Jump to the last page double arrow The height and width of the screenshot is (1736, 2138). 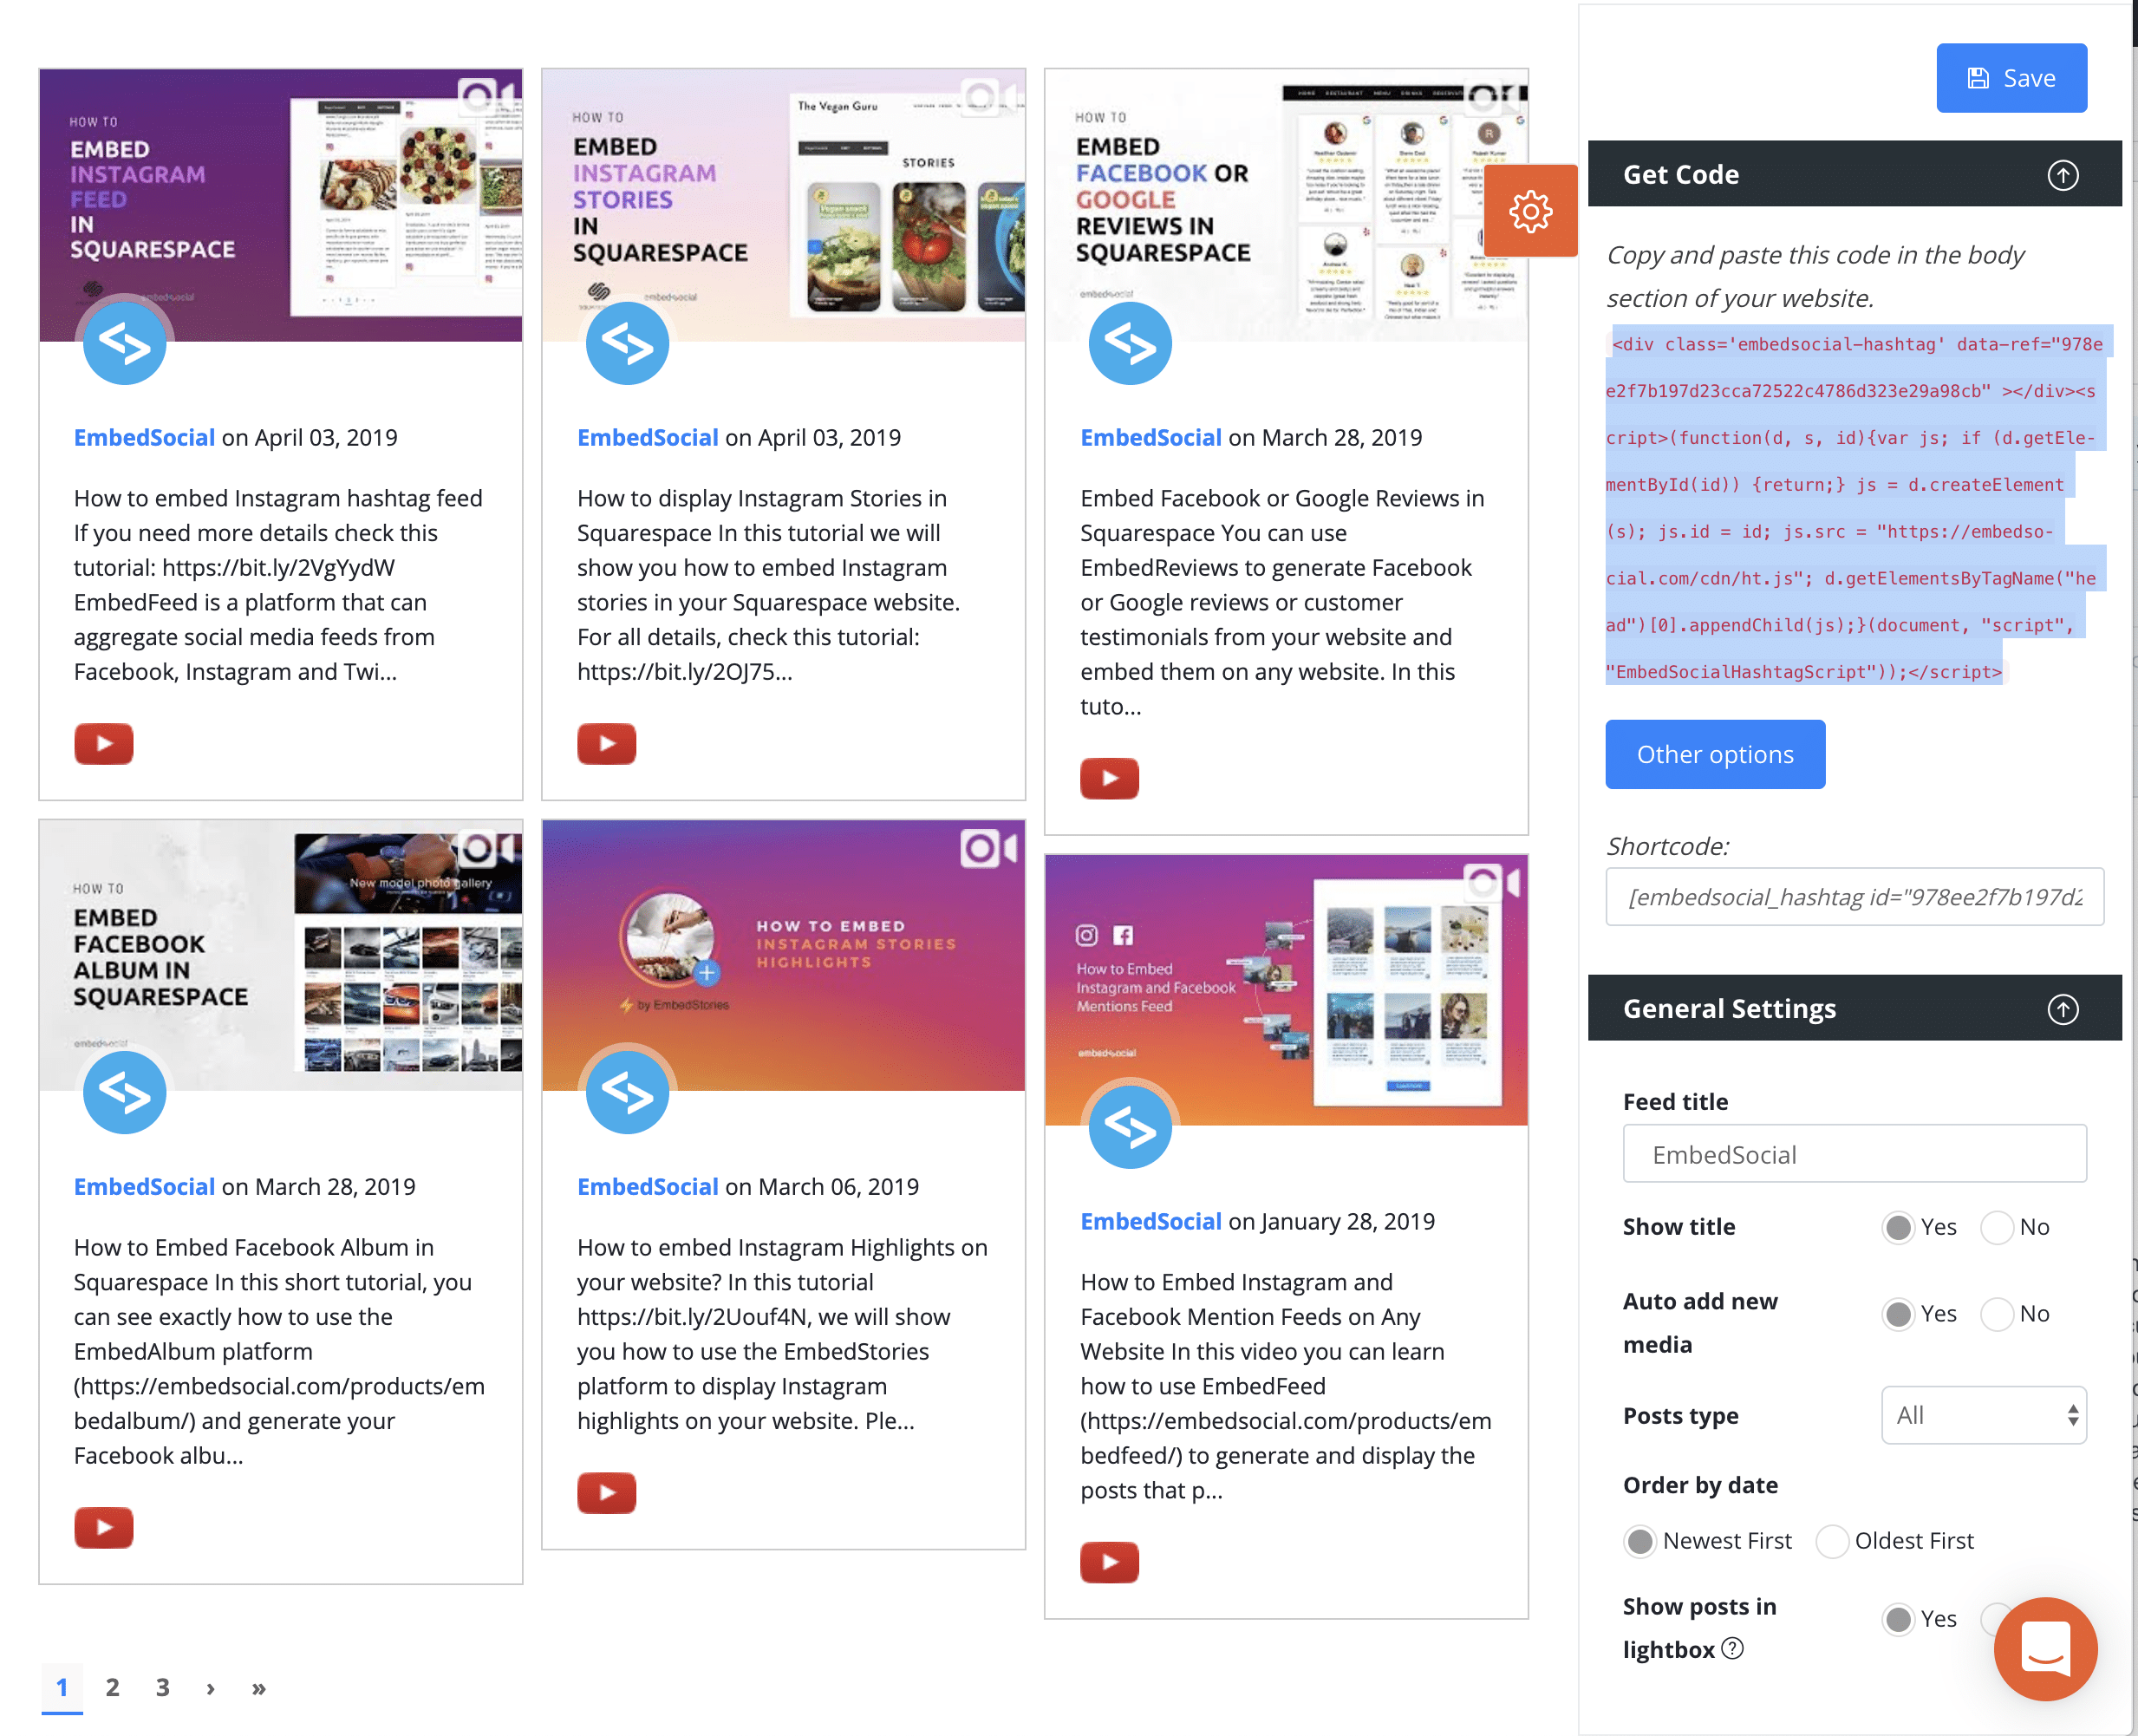259,1688
